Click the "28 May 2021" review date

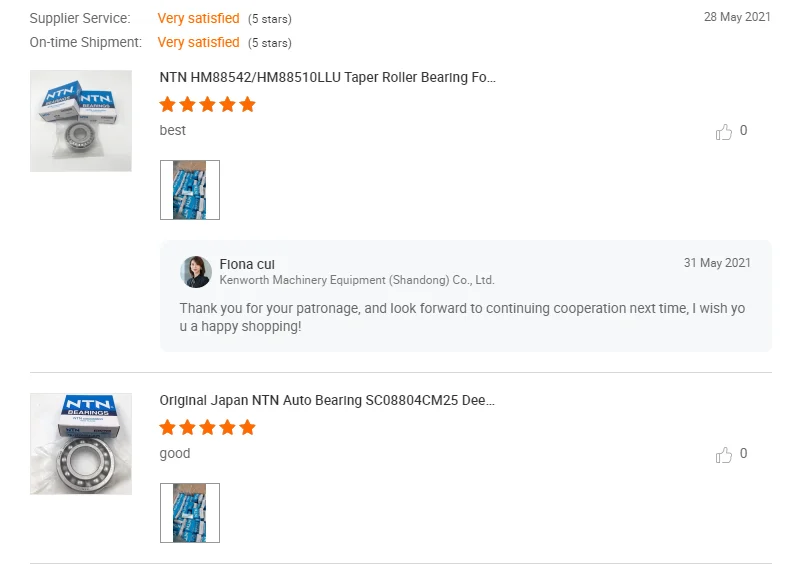(x=737, y=17)
